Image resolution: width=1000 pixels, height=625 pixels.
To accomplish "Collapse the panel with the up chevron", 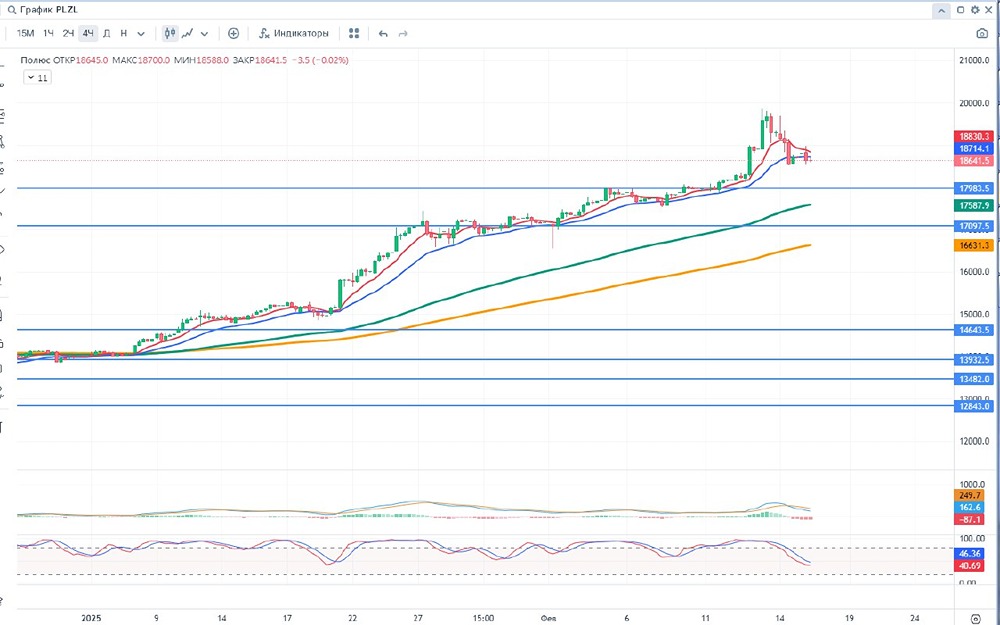I will coord(941,10).
